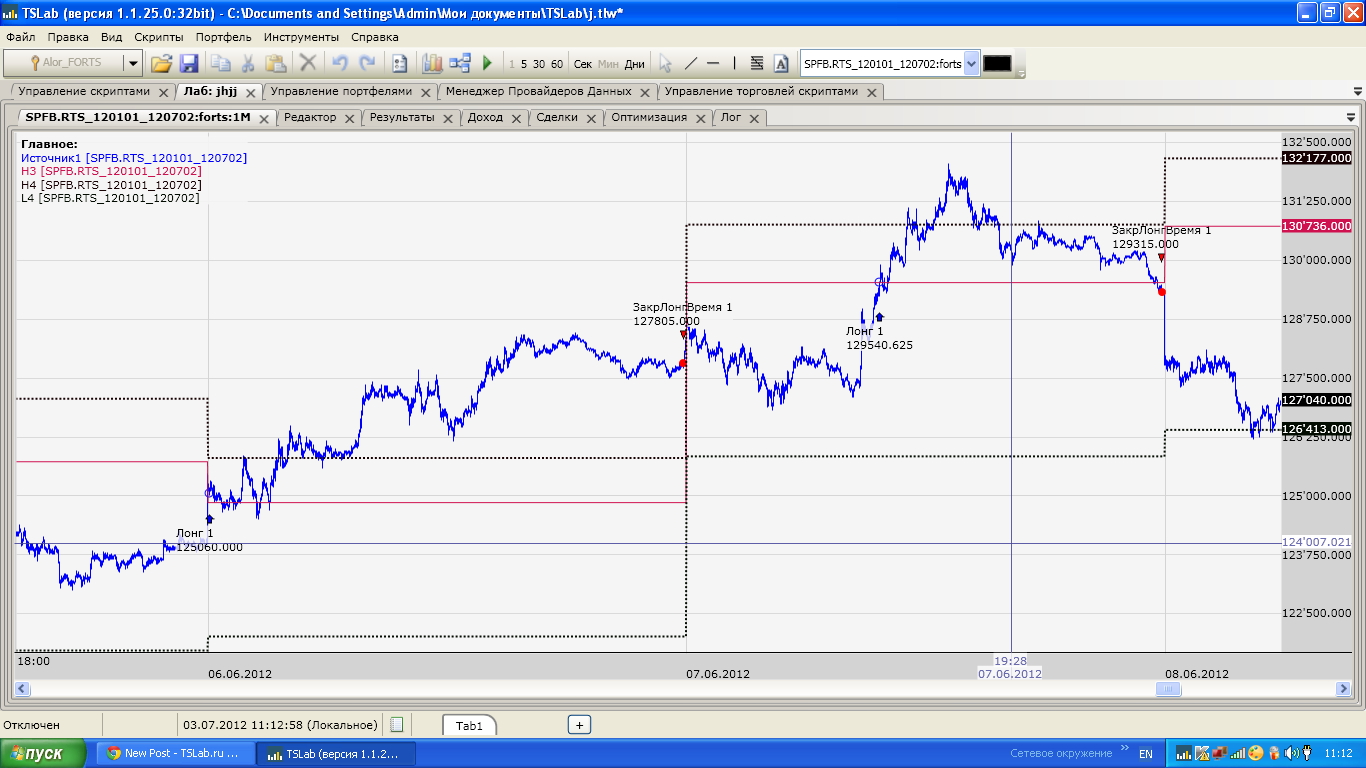
Task: Click the Copy icon in the toolbar
Action: [220, 63]
